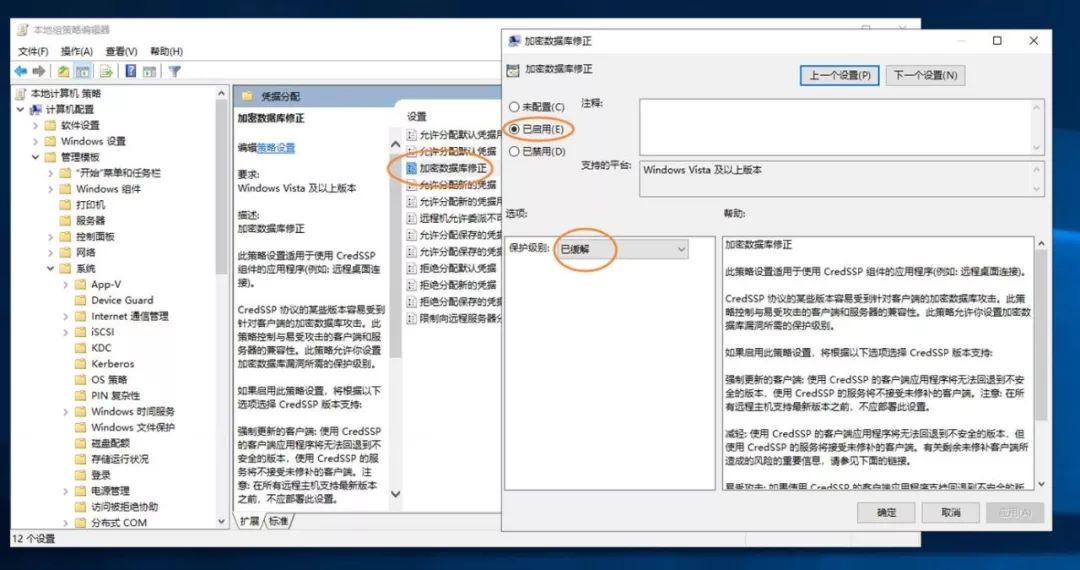Click the 帮助 text scrollbar down arrow
The width and height of the screenshot is (1080, 570).
[x=1041, y=484]
